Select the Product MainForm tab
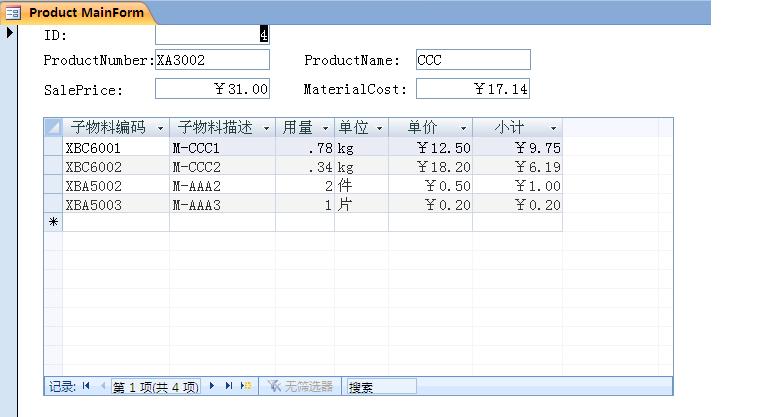Screen dimensions: 757x417 click(77, 12)
